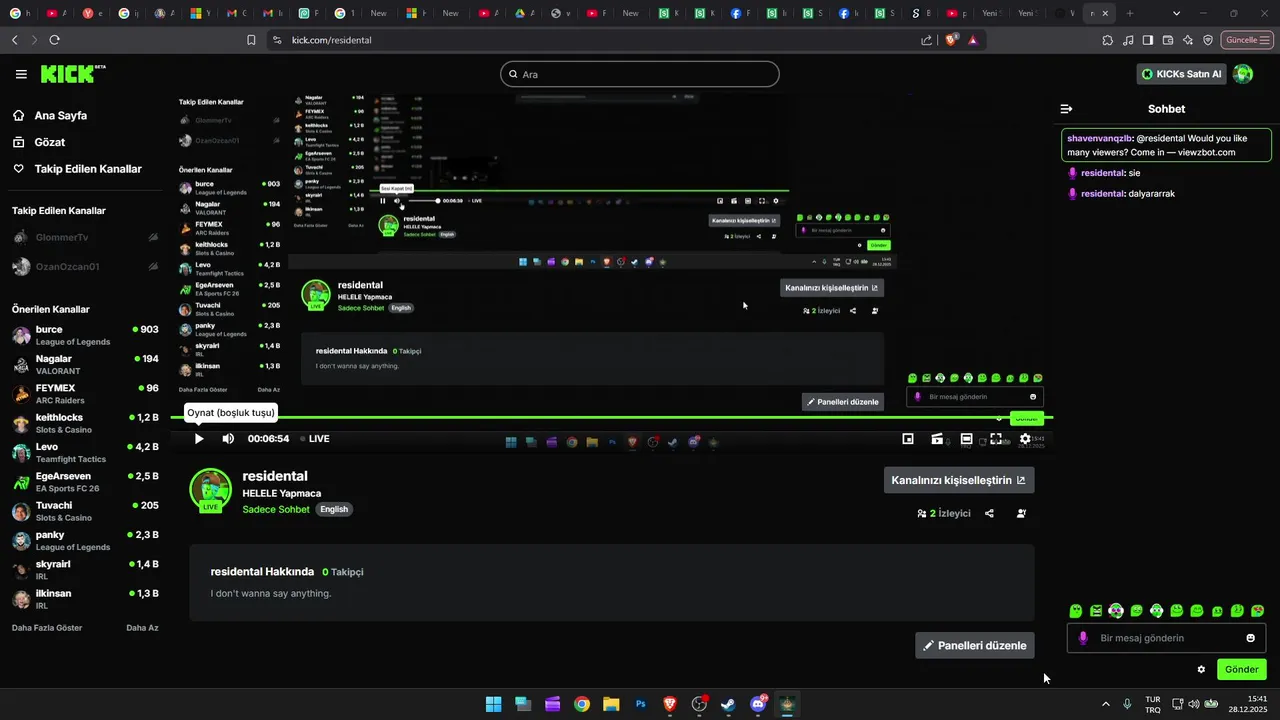This screenshot has width=1280, height=720.
Task: Click the LIVE indicator in the player
Action: (314, 439)
